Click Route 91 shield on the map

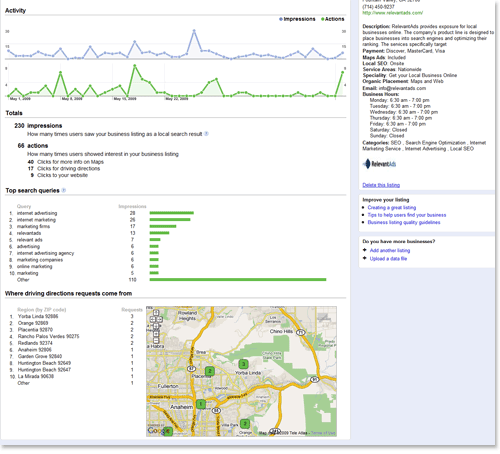[x=314, y=379]
